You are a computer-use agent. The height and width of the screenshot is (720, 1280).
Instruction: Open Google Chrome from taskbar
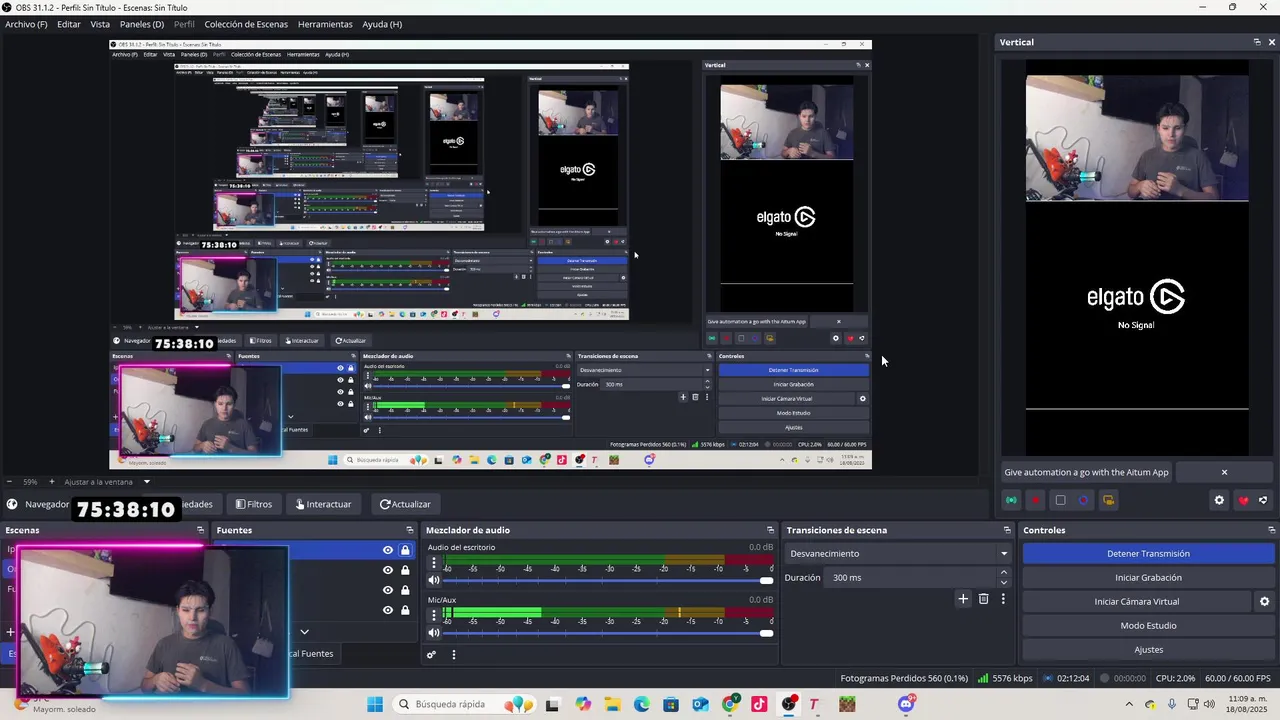[730, 704]
